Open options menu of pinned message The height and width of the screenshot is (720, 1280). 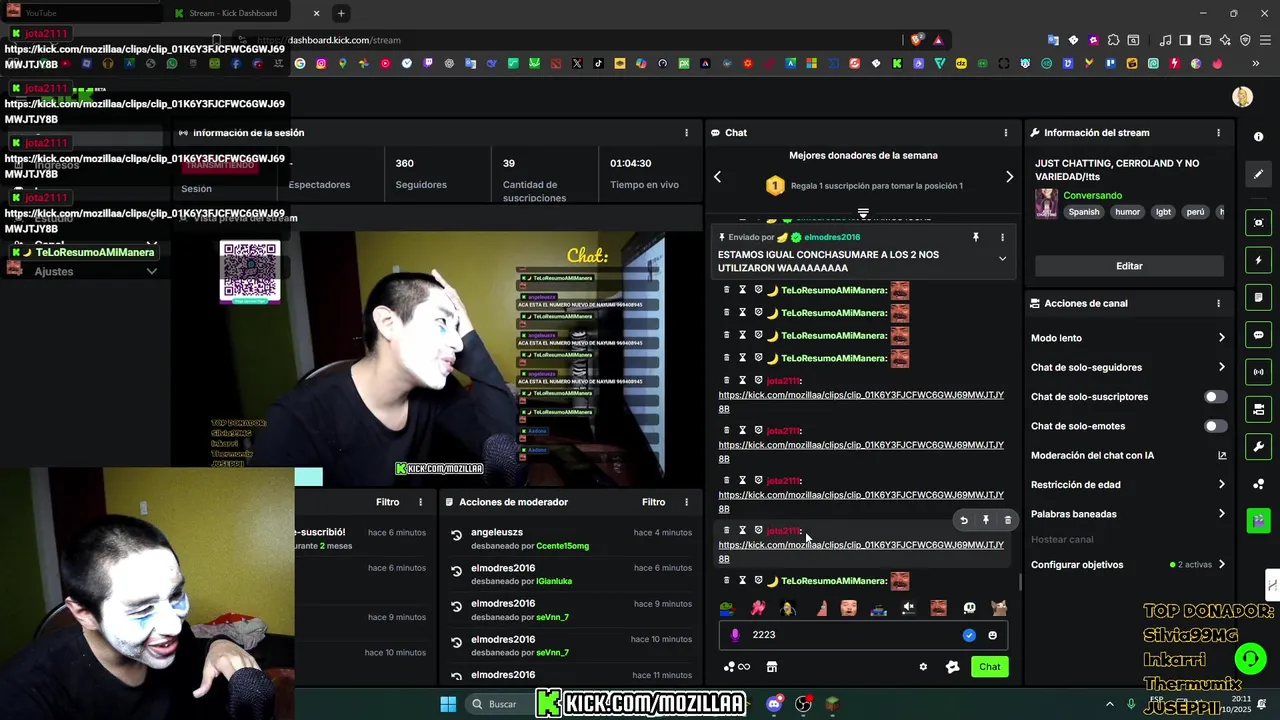(1002, 237)
